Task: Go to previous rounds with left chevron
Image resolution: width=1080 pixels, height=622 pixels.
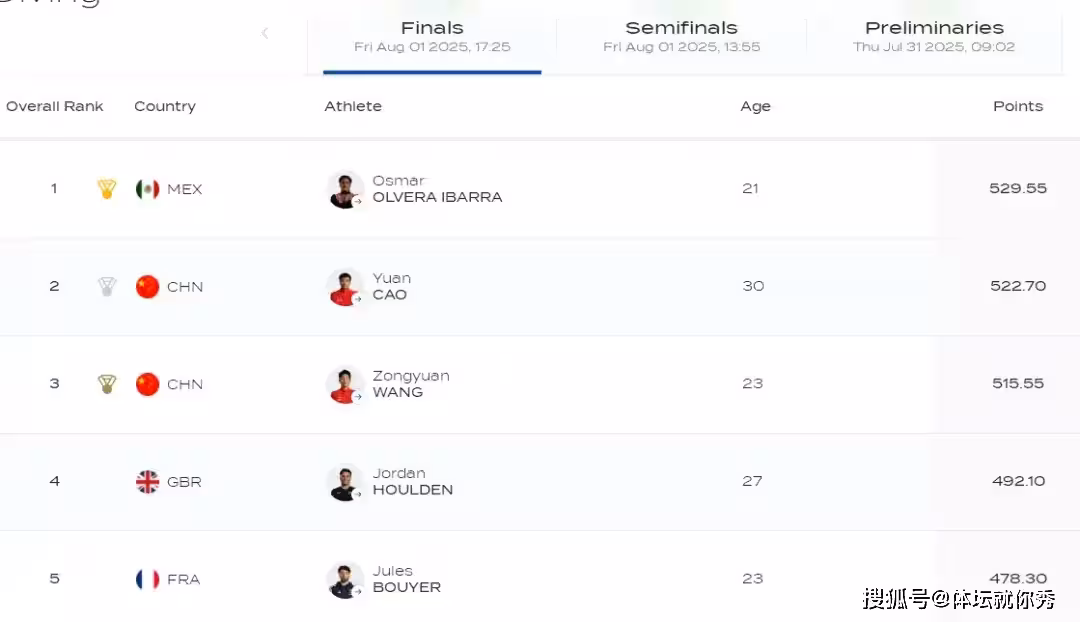Action: coord(265,34)
